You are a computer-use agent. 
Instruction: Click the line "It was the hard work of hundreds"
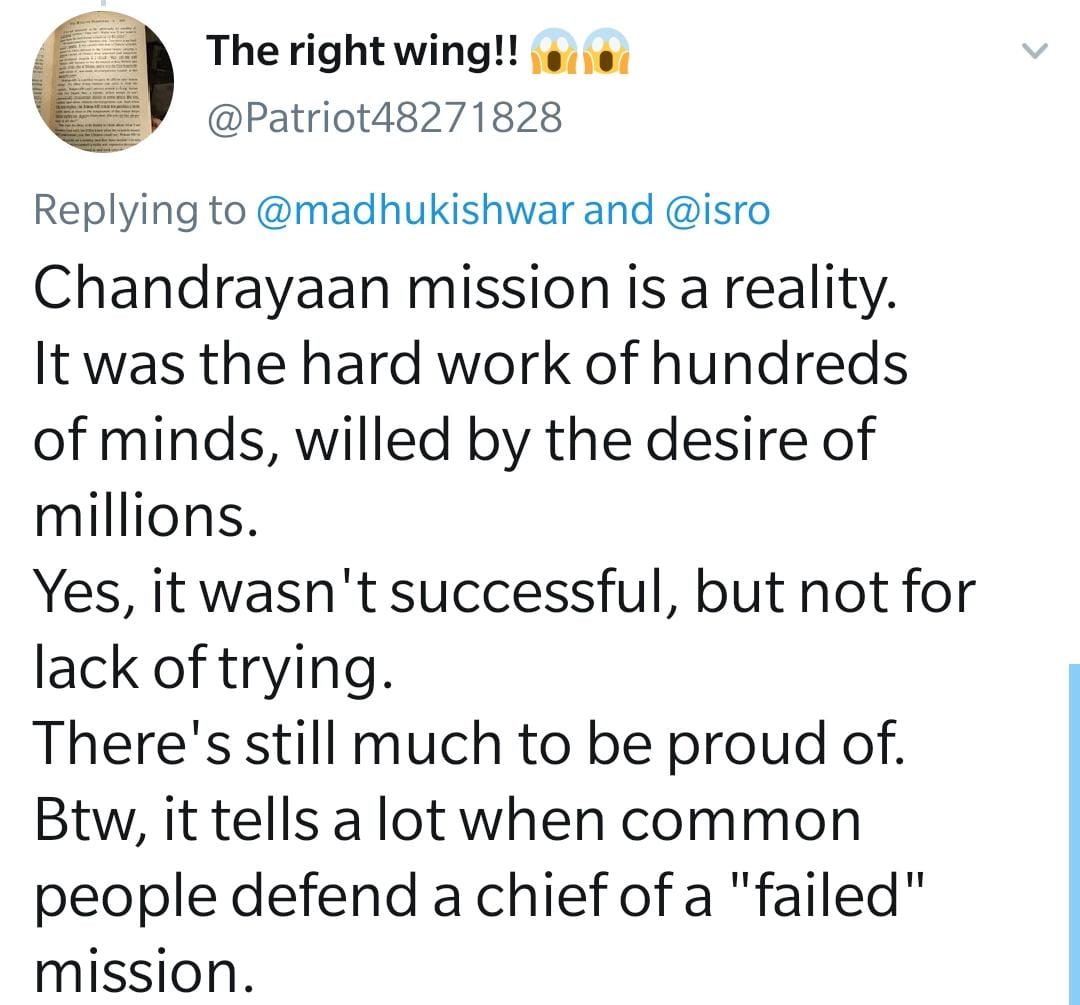tap(470, 364)
